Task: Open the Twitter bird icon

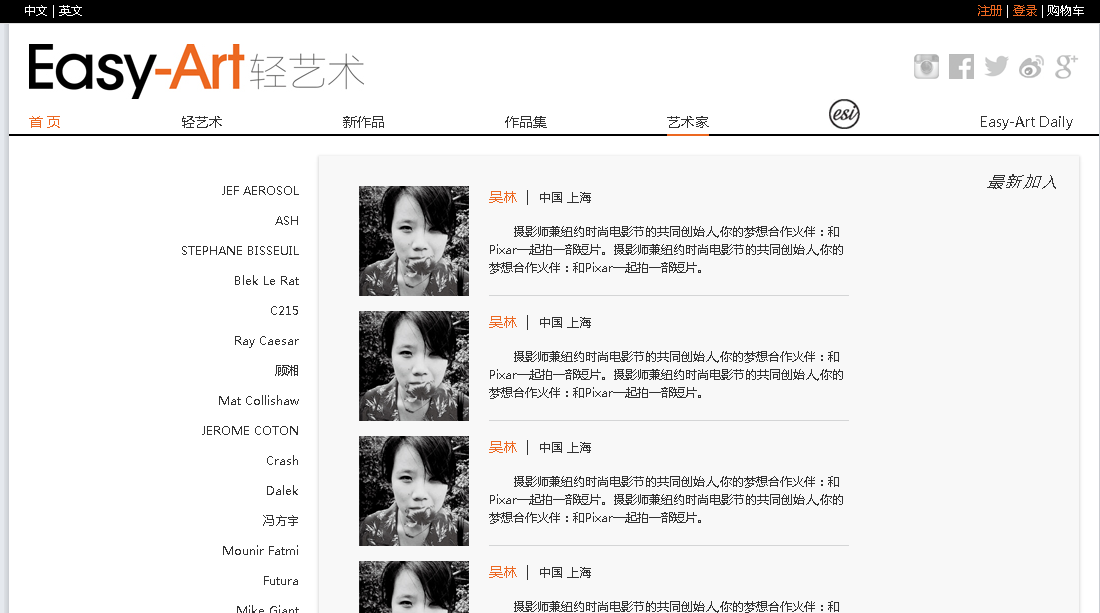Action: point(996,67)
